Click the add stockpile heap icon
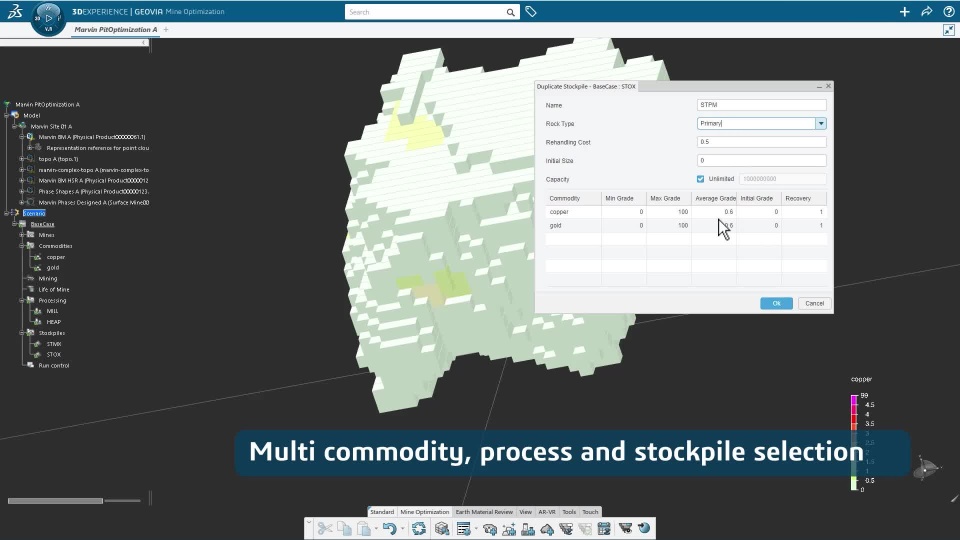This screenshot has height=540, width=960. (547, 528)
